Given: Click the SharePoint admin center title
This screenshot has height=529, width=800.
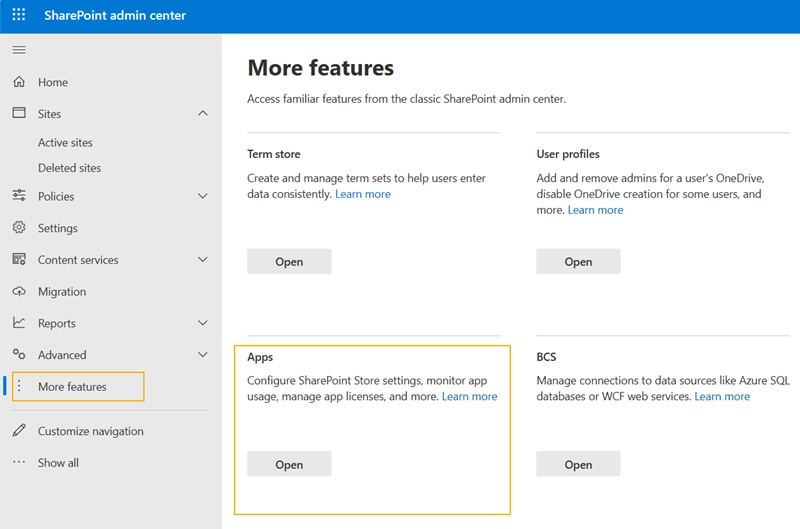Looking at the screenshot, I should click(115, 15).
